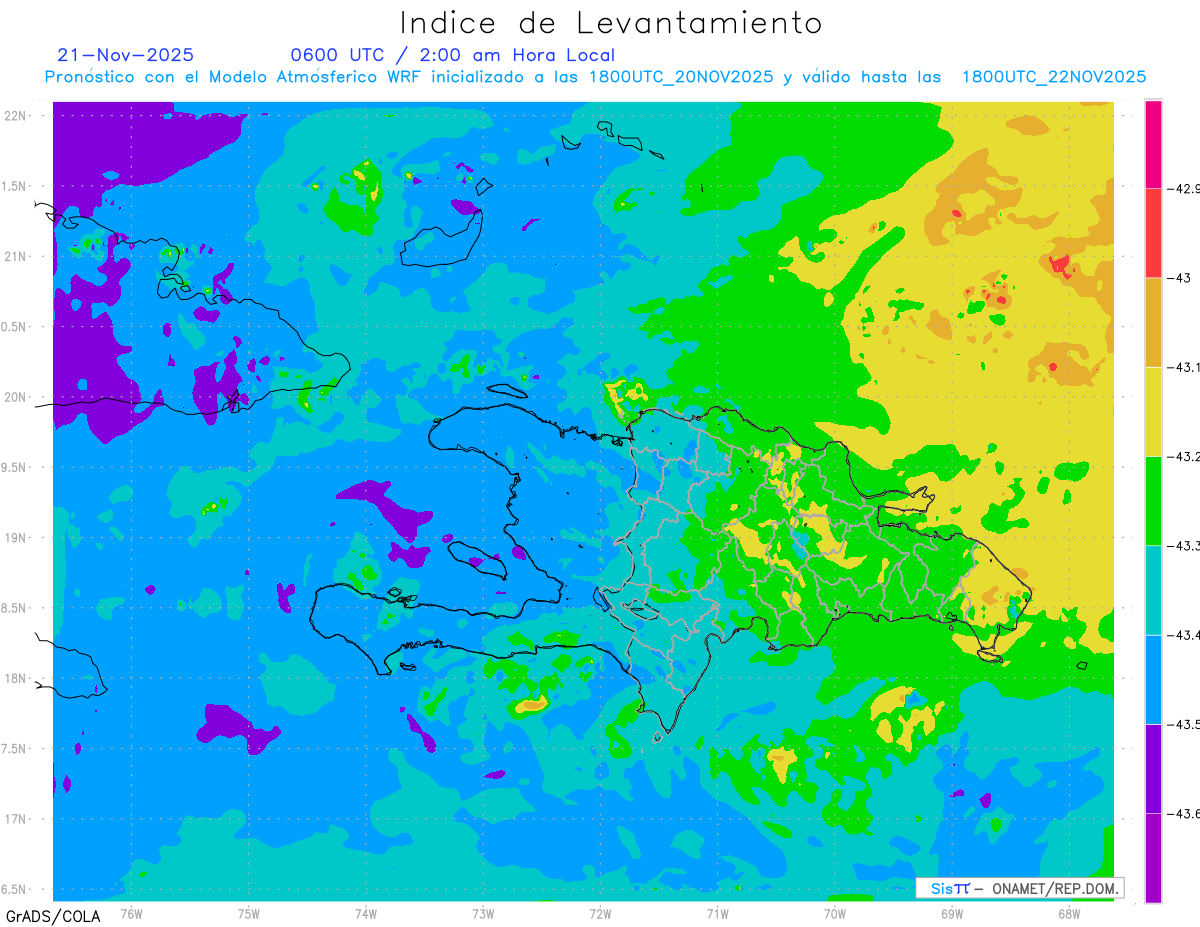
Task: Click the 21N latitude label
Action: pos(16,256)
